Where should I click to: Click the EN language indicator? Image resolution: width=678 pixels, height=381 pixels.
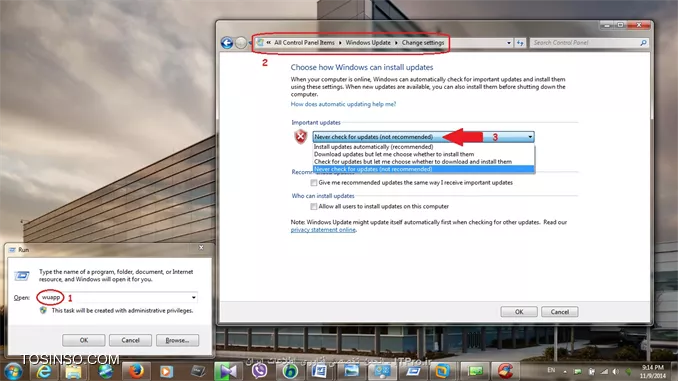click(551, 371)
